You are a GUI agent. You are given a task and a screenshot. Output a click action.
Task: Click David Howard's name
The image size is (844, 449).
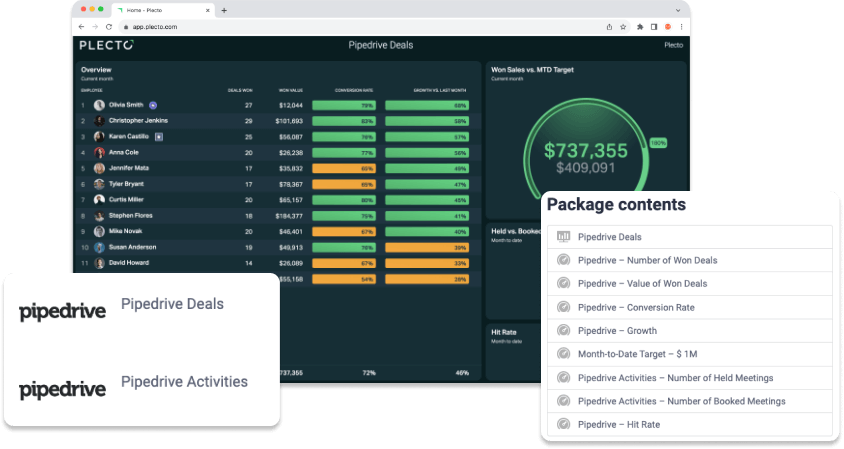[129, 263]
